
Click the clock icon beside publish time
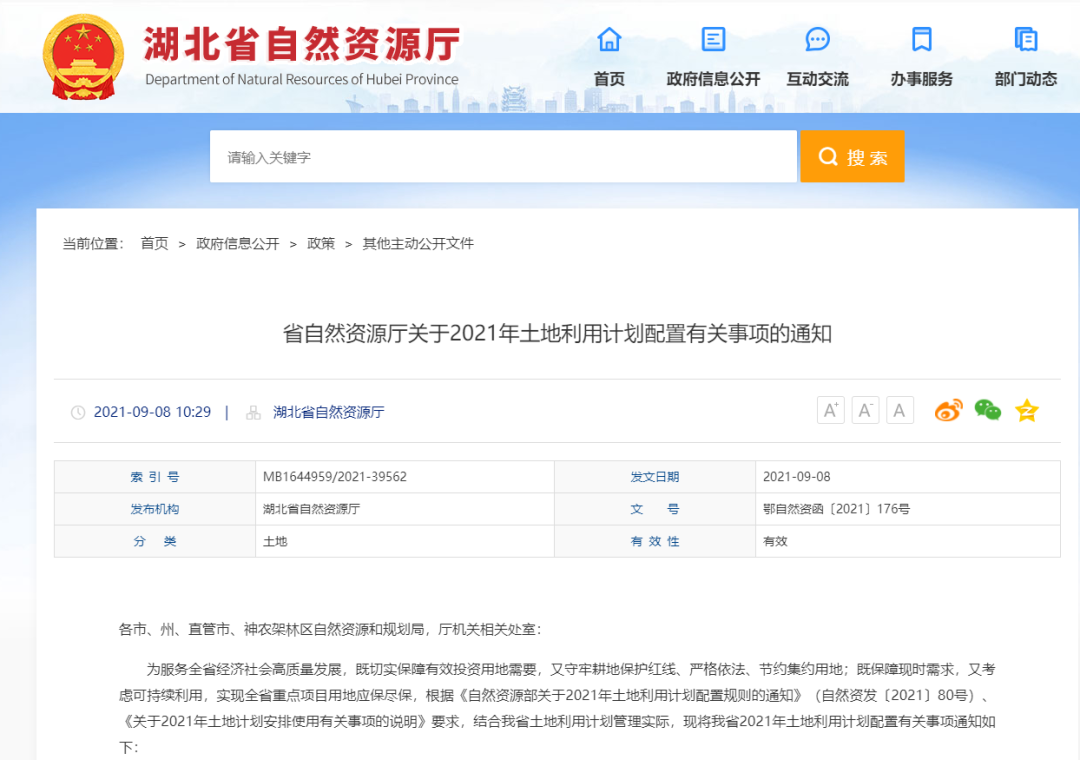tap(78, 411)
